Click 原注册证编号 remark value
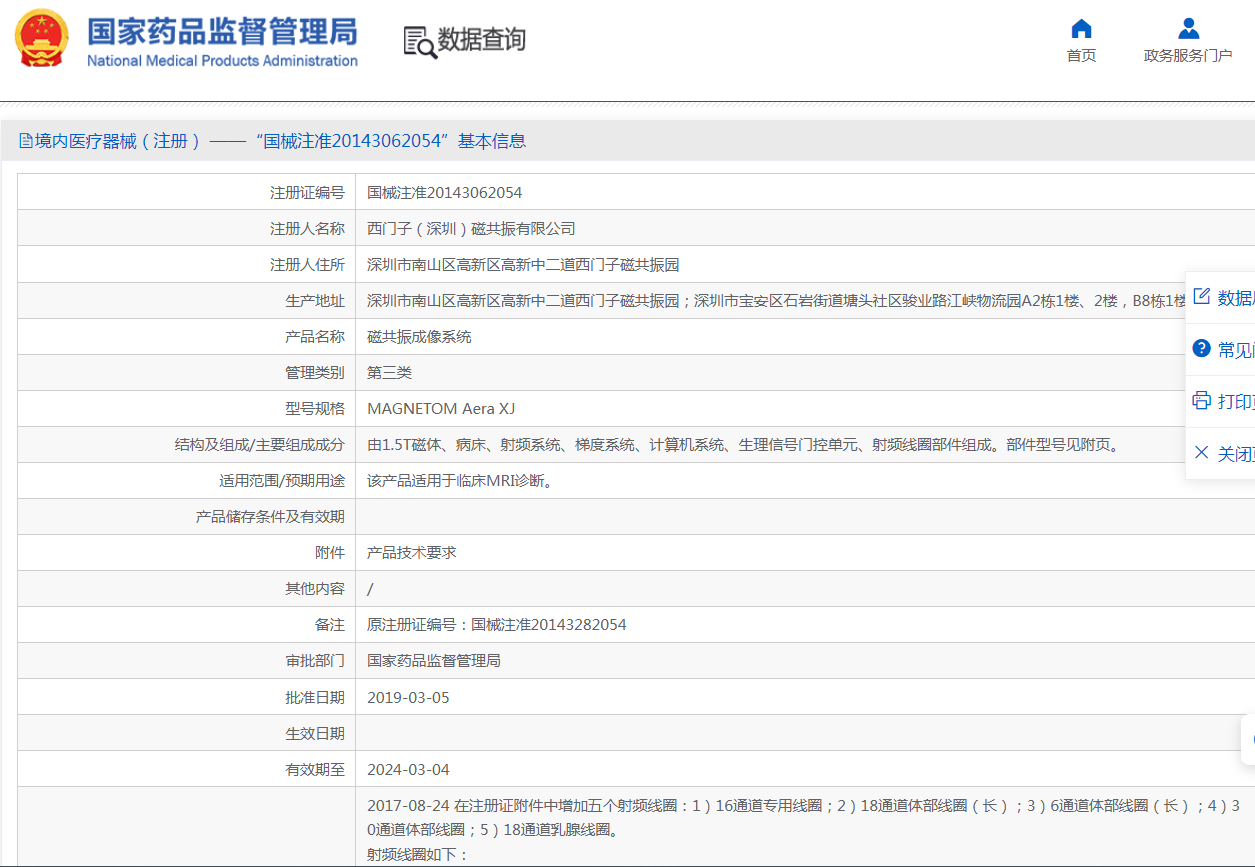Image resolution: width=1255 pixels, height=867 pixels. coord(497,625)
